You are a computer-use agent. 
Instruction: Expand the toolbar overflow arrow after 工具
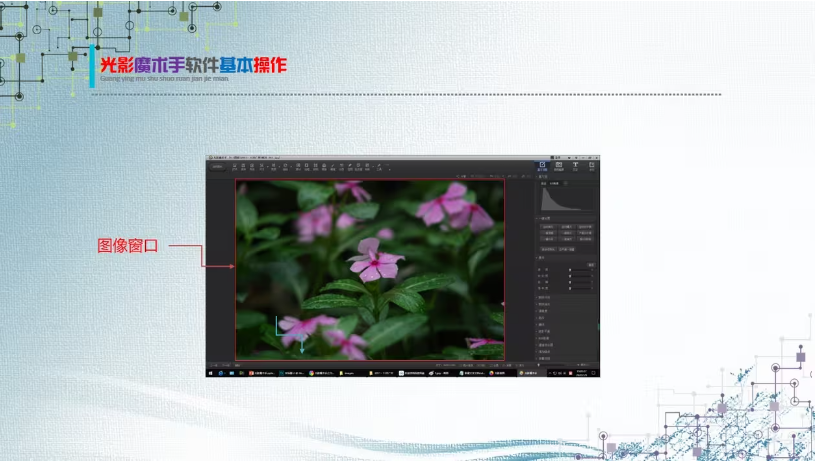390,169
